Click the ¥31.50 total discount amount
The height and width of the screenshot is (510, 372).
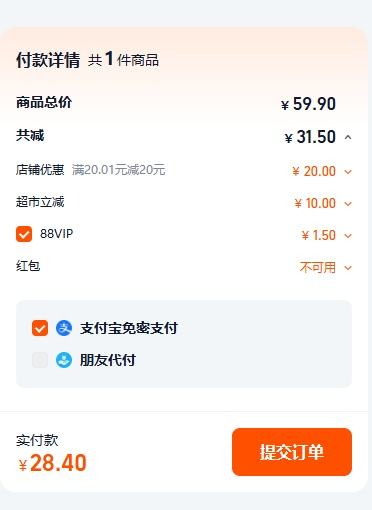tap(310, 137)
